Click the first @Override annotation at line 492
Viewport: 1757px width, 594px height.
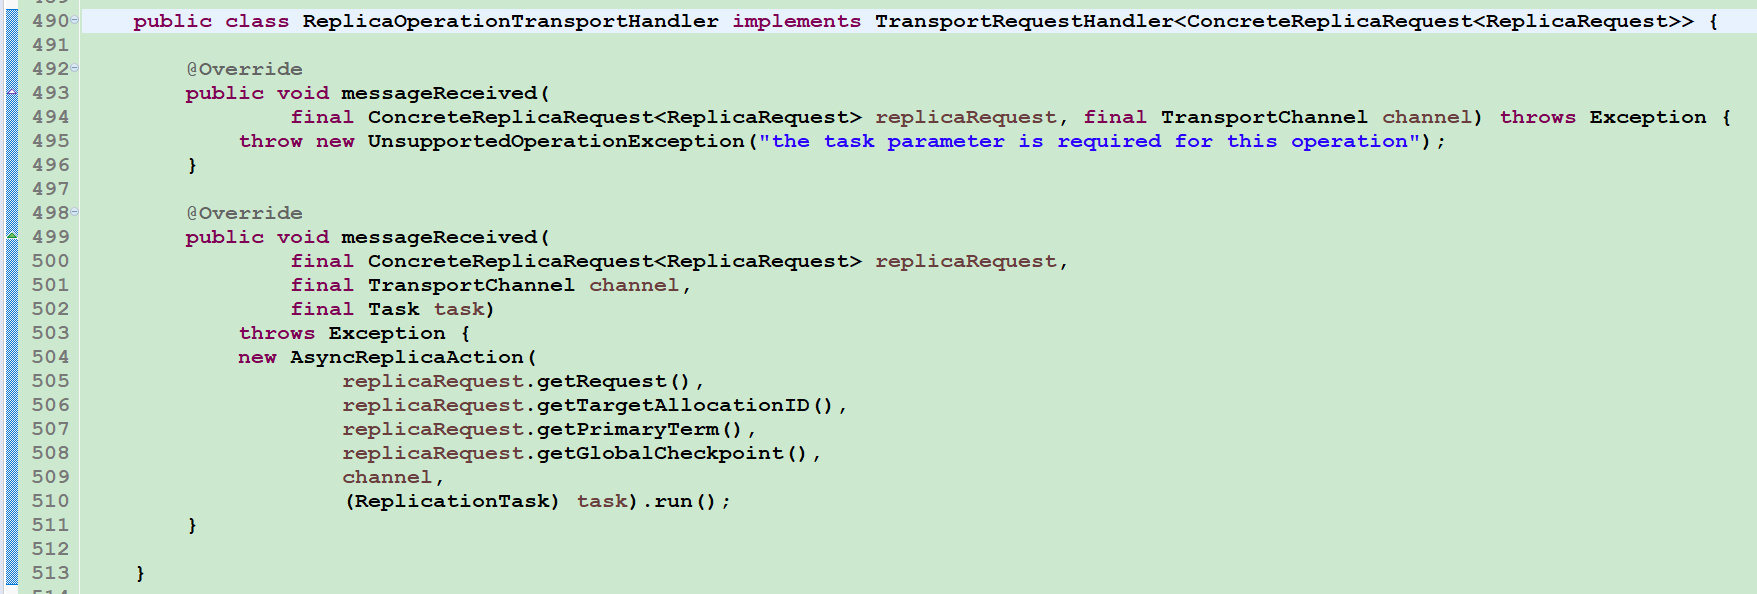(244, 69)
